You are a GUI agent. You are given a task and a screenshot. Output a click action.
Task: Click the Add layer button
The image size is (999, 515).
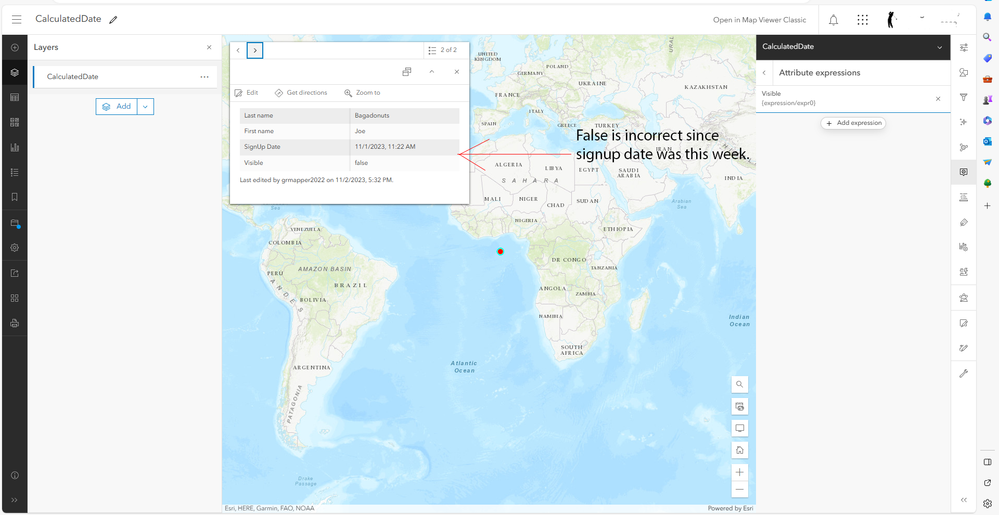coord(117,106)
